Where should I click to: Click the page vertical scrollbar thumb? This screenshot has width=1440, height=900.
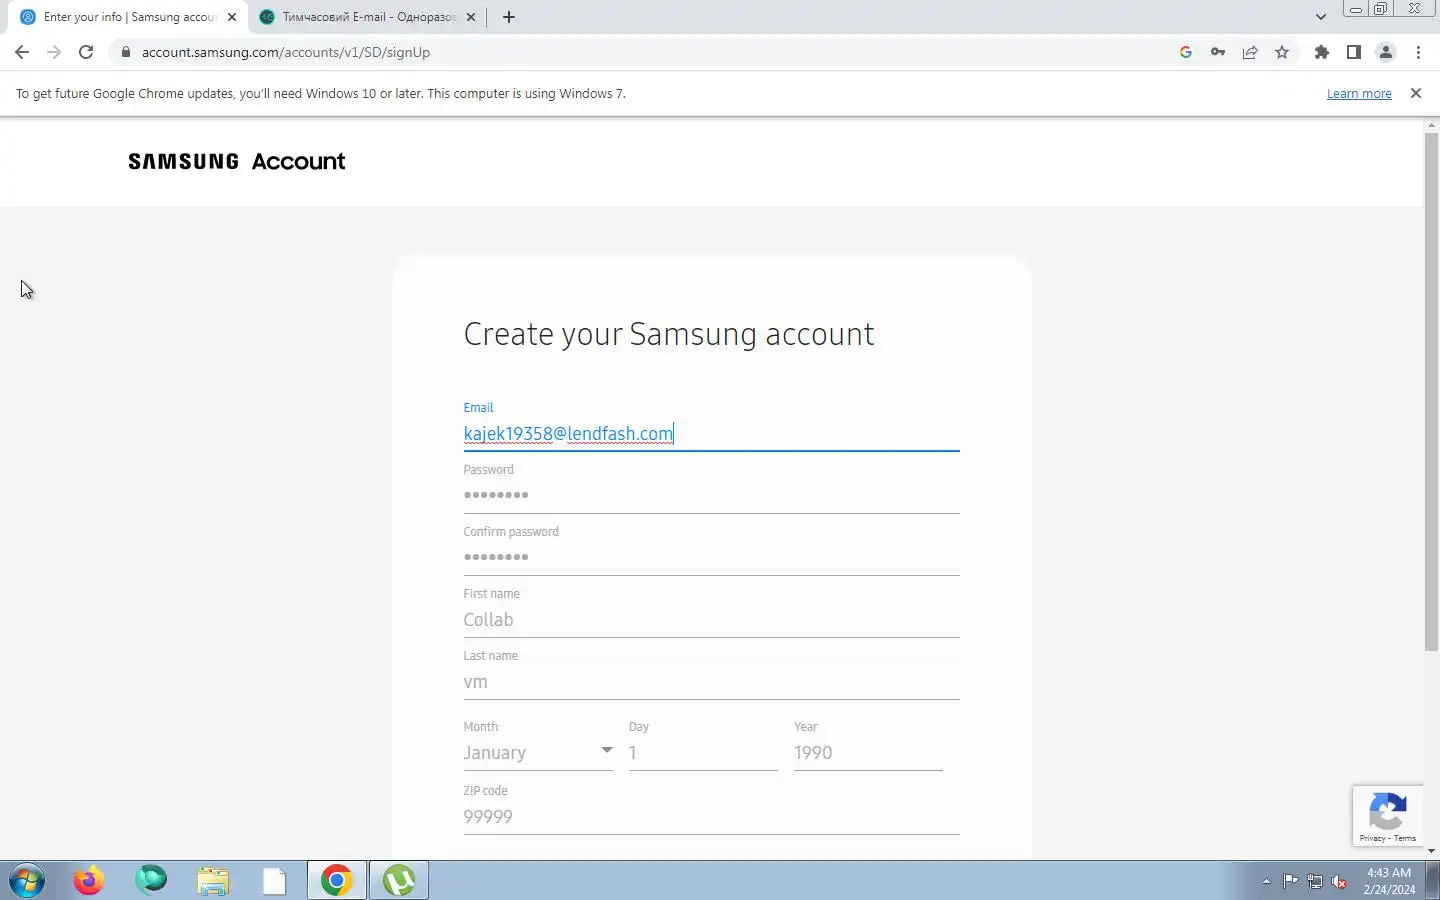point(1431,390)
